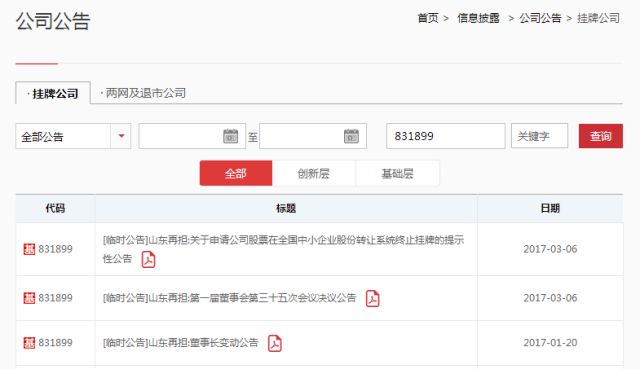This screenshot has width=640, height=369.
Task: Open PDF for 第一届董事会第三十五次会议决议公告
Action: [372, 298]
